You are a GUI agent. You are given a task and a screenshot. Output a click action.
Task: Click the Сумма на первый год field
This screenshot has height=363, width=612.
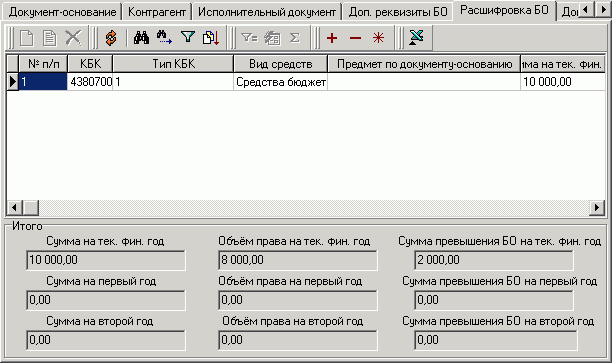(106, 300)
